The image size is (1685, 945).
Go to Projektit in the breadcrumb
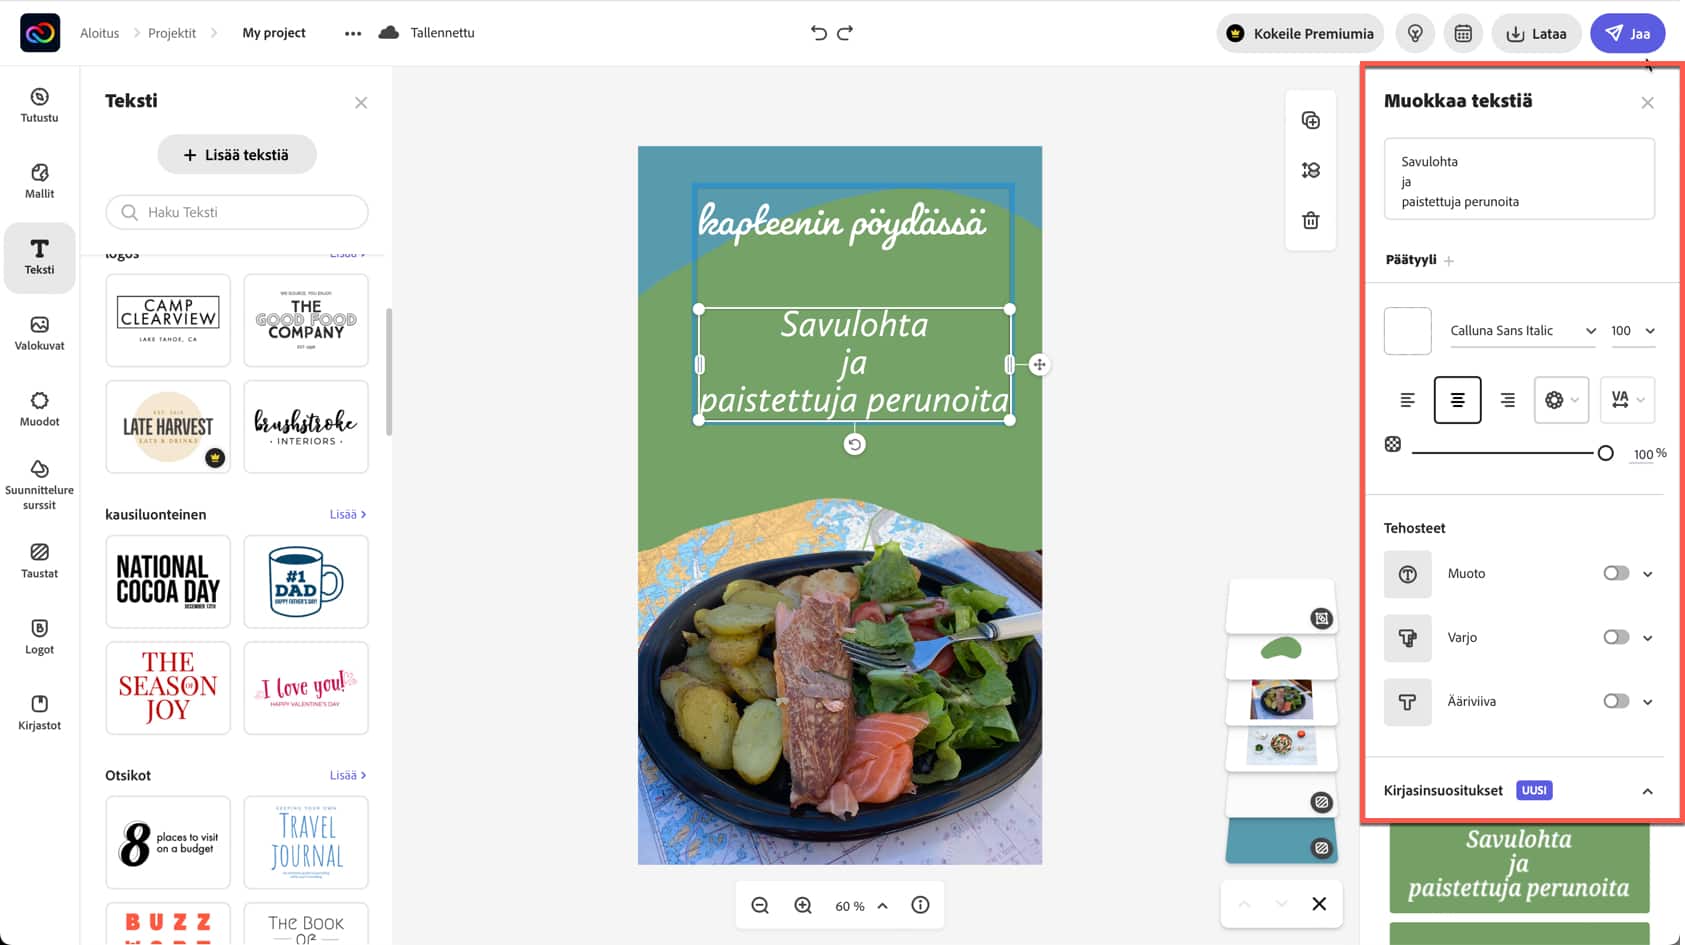[x=172, y=33]
